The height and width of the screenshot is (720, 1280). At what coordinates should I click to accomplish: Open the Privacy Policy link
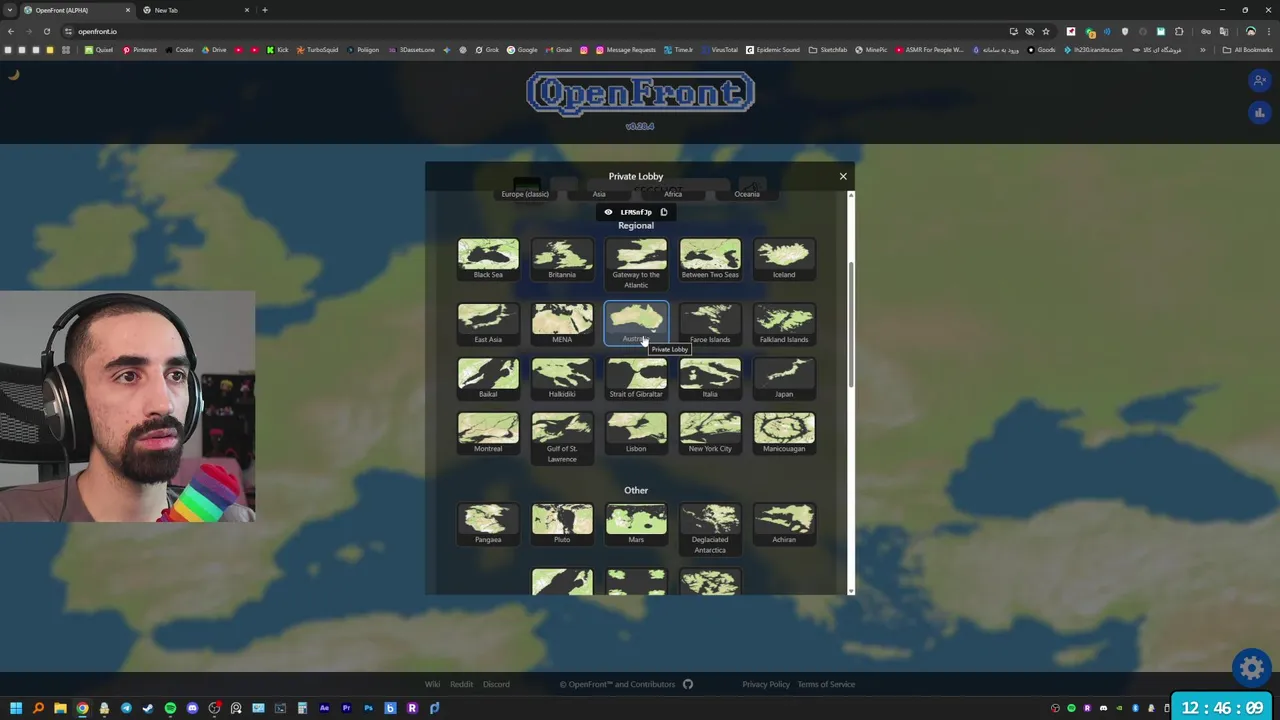click(766, 684)
